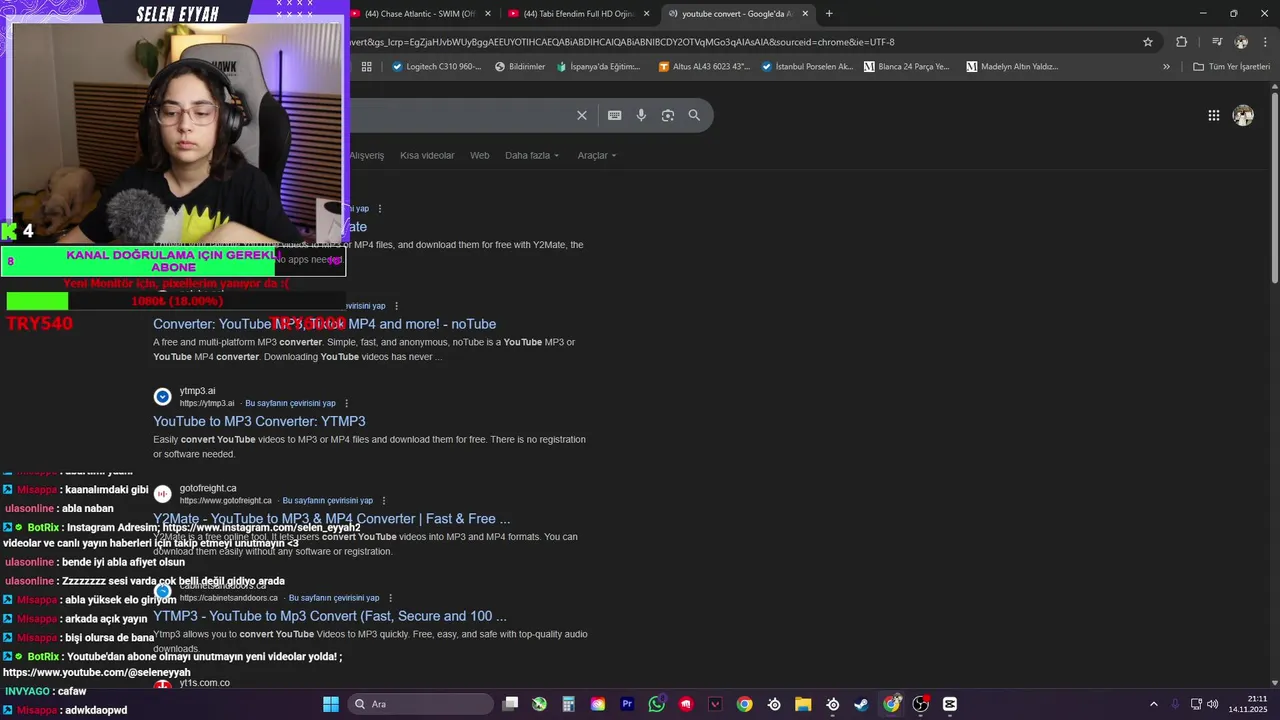The width and height of the screenshot is (1280, 720).
Task: Open Tüm Yer İşaretleri bookmarks folder
Action: click(x=1231, y=67)
